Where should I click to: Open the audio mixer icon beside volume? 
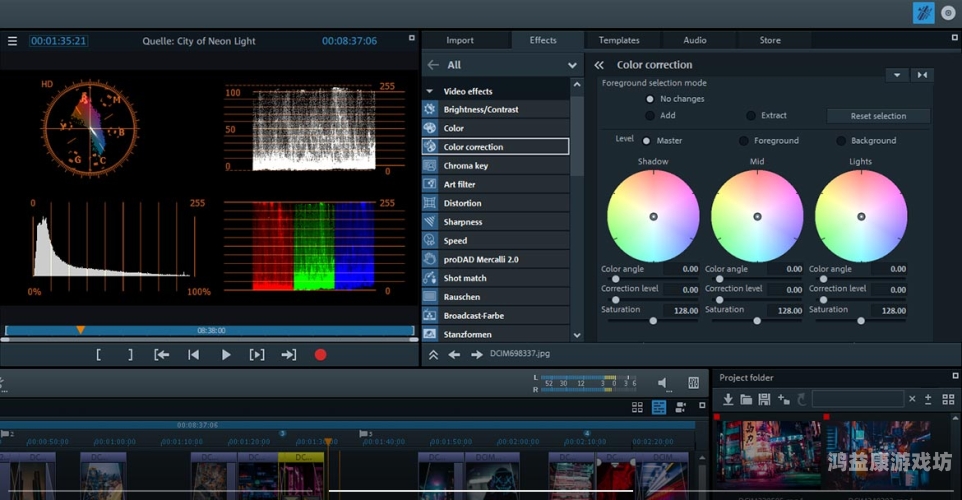tap(693, 383)
